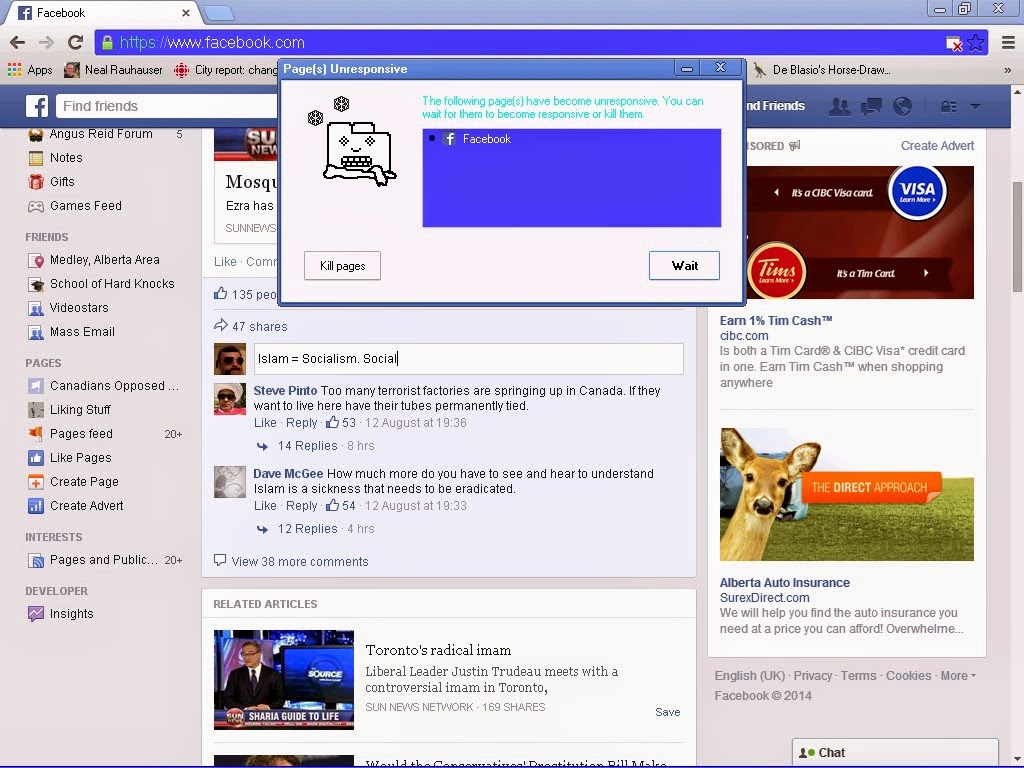
Task: Open the Chrome hamburger menu
Action: (1008, 43)
